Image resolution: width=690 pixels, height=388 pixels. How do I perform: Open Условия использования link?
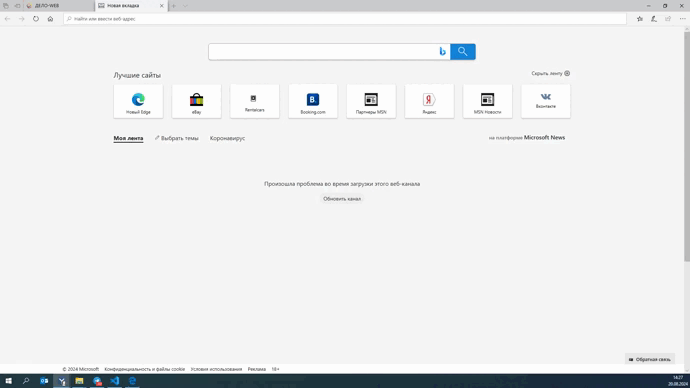[216, 369]
